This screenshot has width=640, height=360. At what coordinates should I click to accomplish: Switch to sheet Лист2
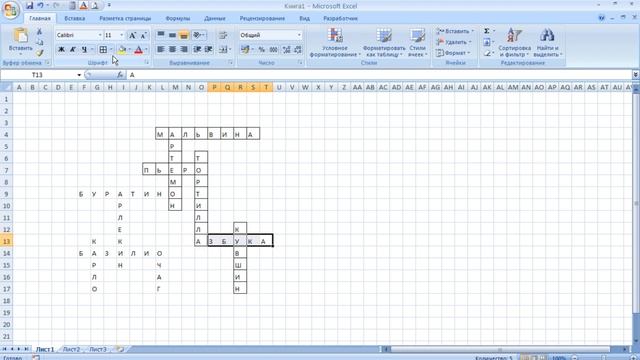(x=71, y=349)
